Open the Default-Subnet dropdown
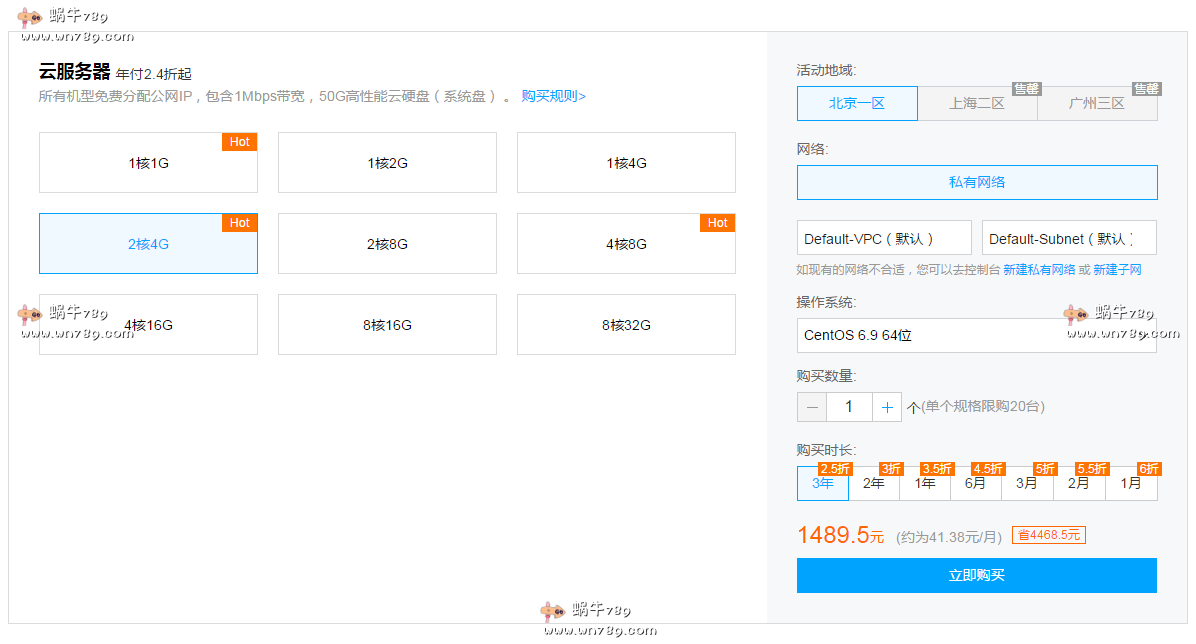 tap(1069, 239)
